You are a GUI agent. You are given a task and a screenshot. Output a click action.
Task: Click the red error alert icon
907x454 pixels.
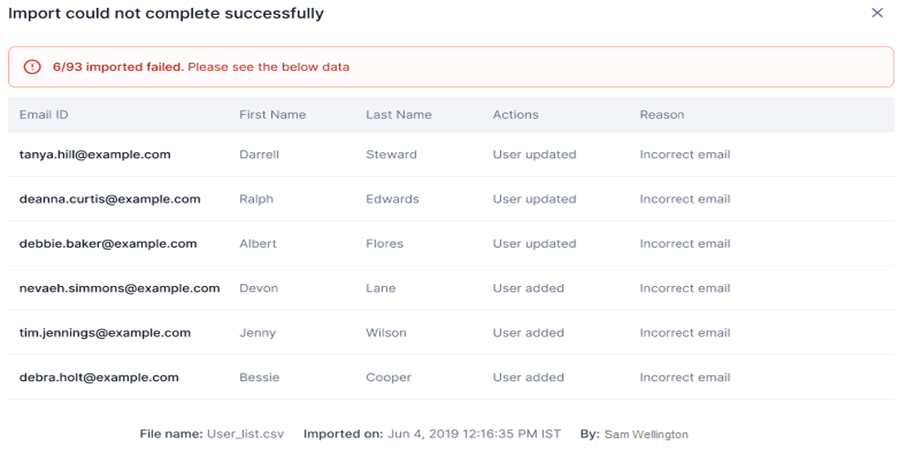point(32,67)
